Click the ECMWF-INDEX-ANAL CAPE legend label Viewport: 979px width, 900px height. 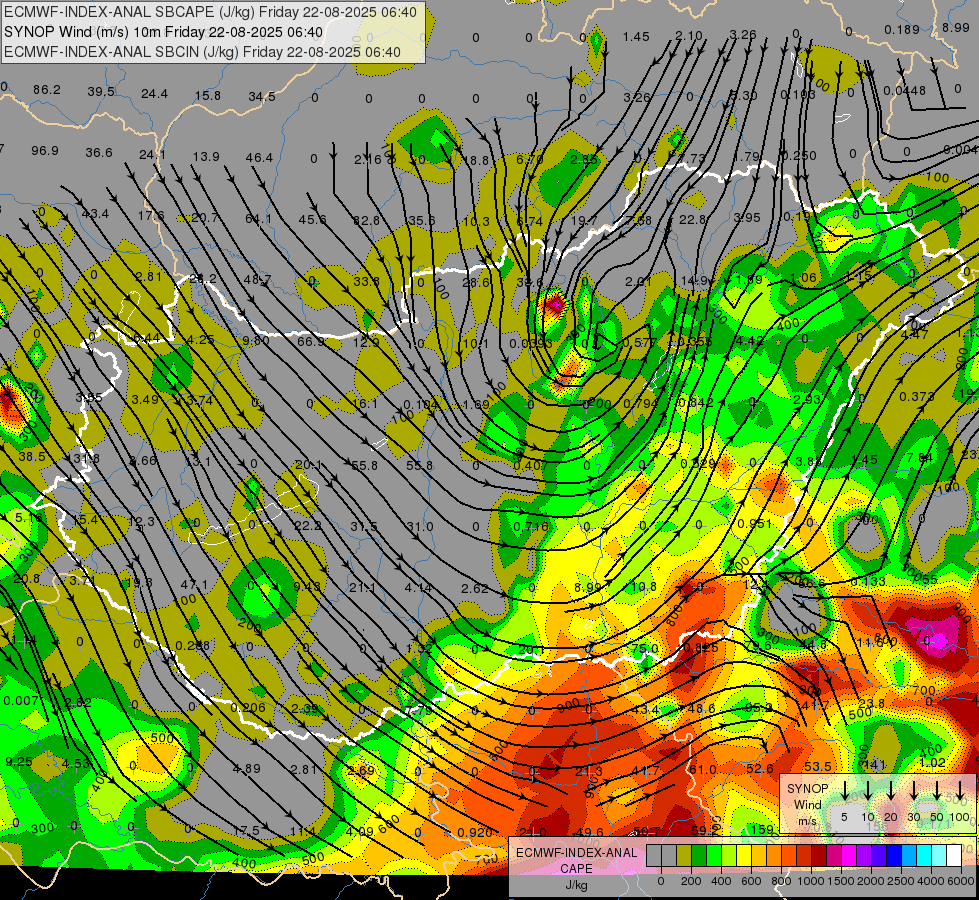576,861
